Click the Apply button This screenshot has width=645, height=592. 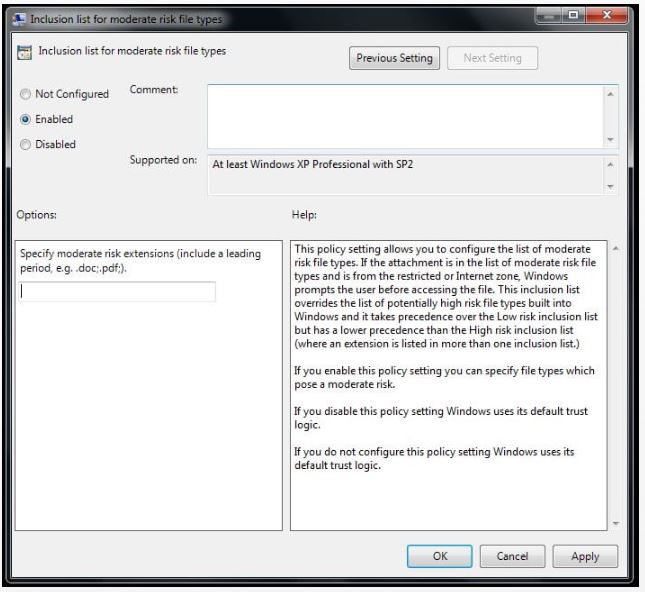[585, 556]
